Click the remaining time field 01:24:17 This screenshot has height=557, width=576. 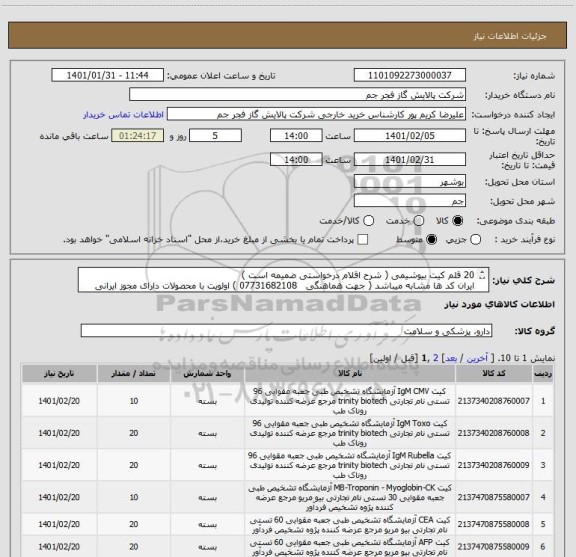click(138, 136)
